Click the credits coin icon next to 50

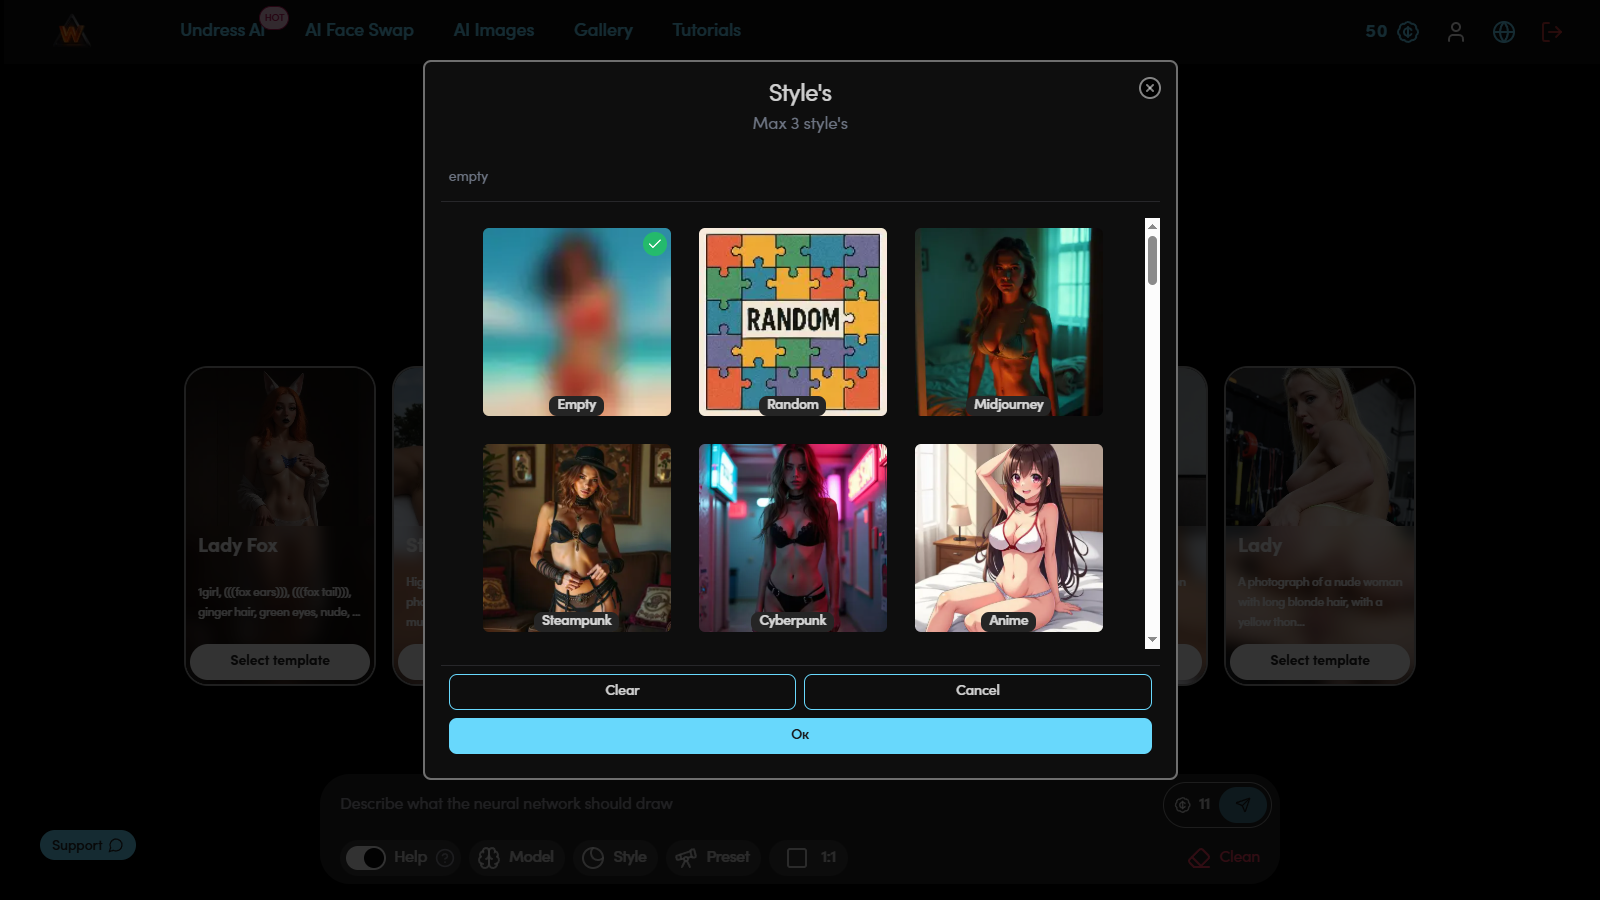point(1408,32)
